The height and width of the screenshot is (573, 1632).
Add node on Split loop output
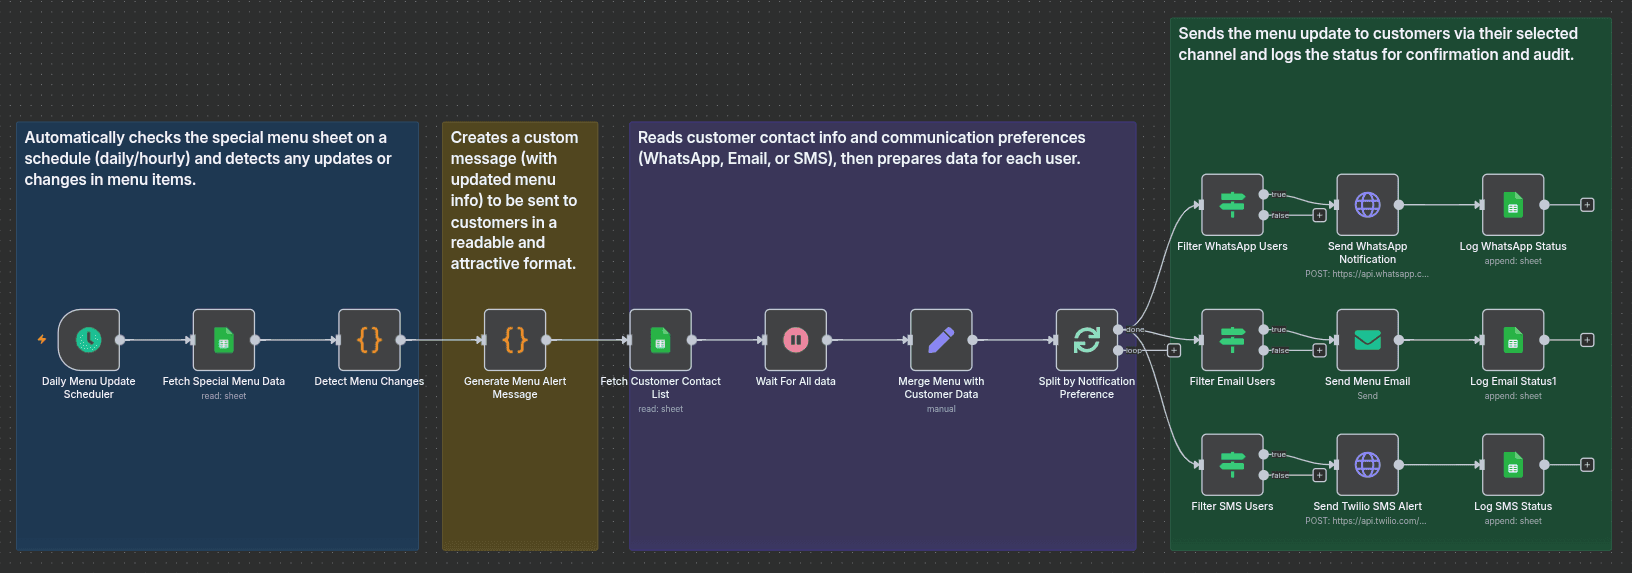tap(1174, 350)
